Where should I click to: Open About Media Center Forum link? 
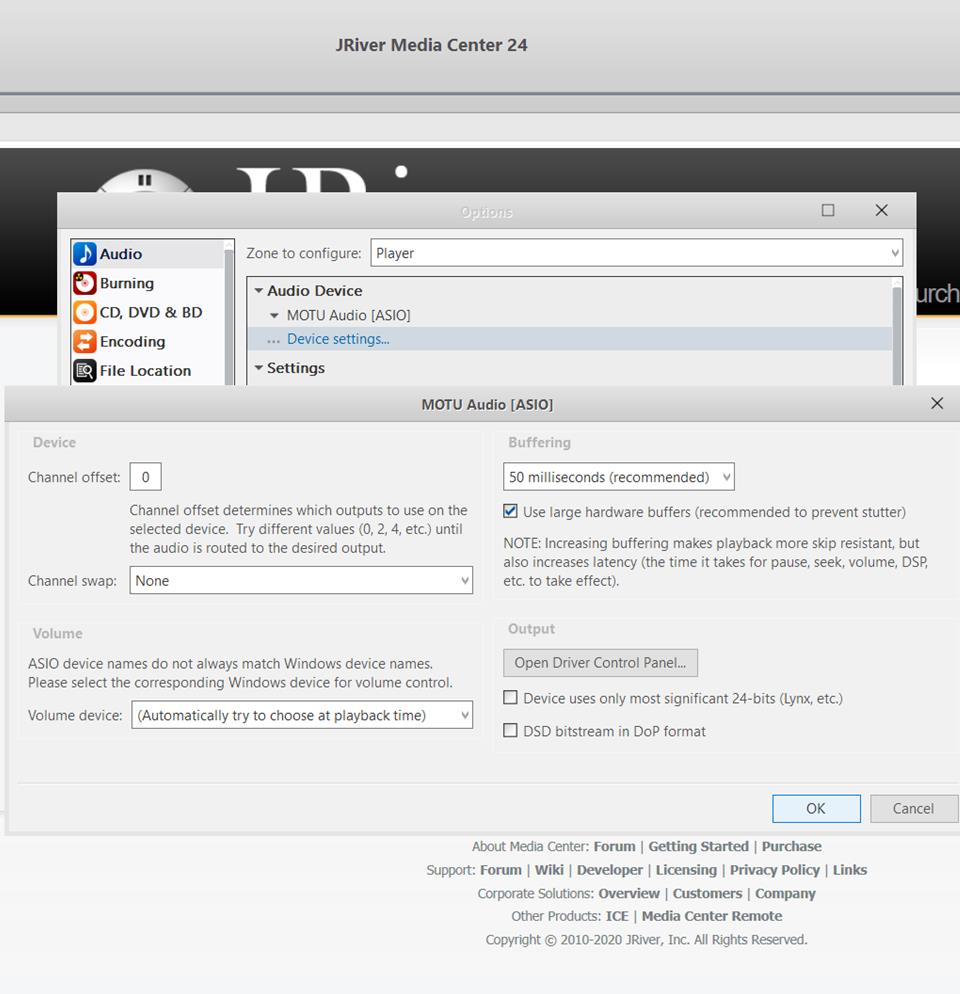pyautogui.click(x=614, y=846)
